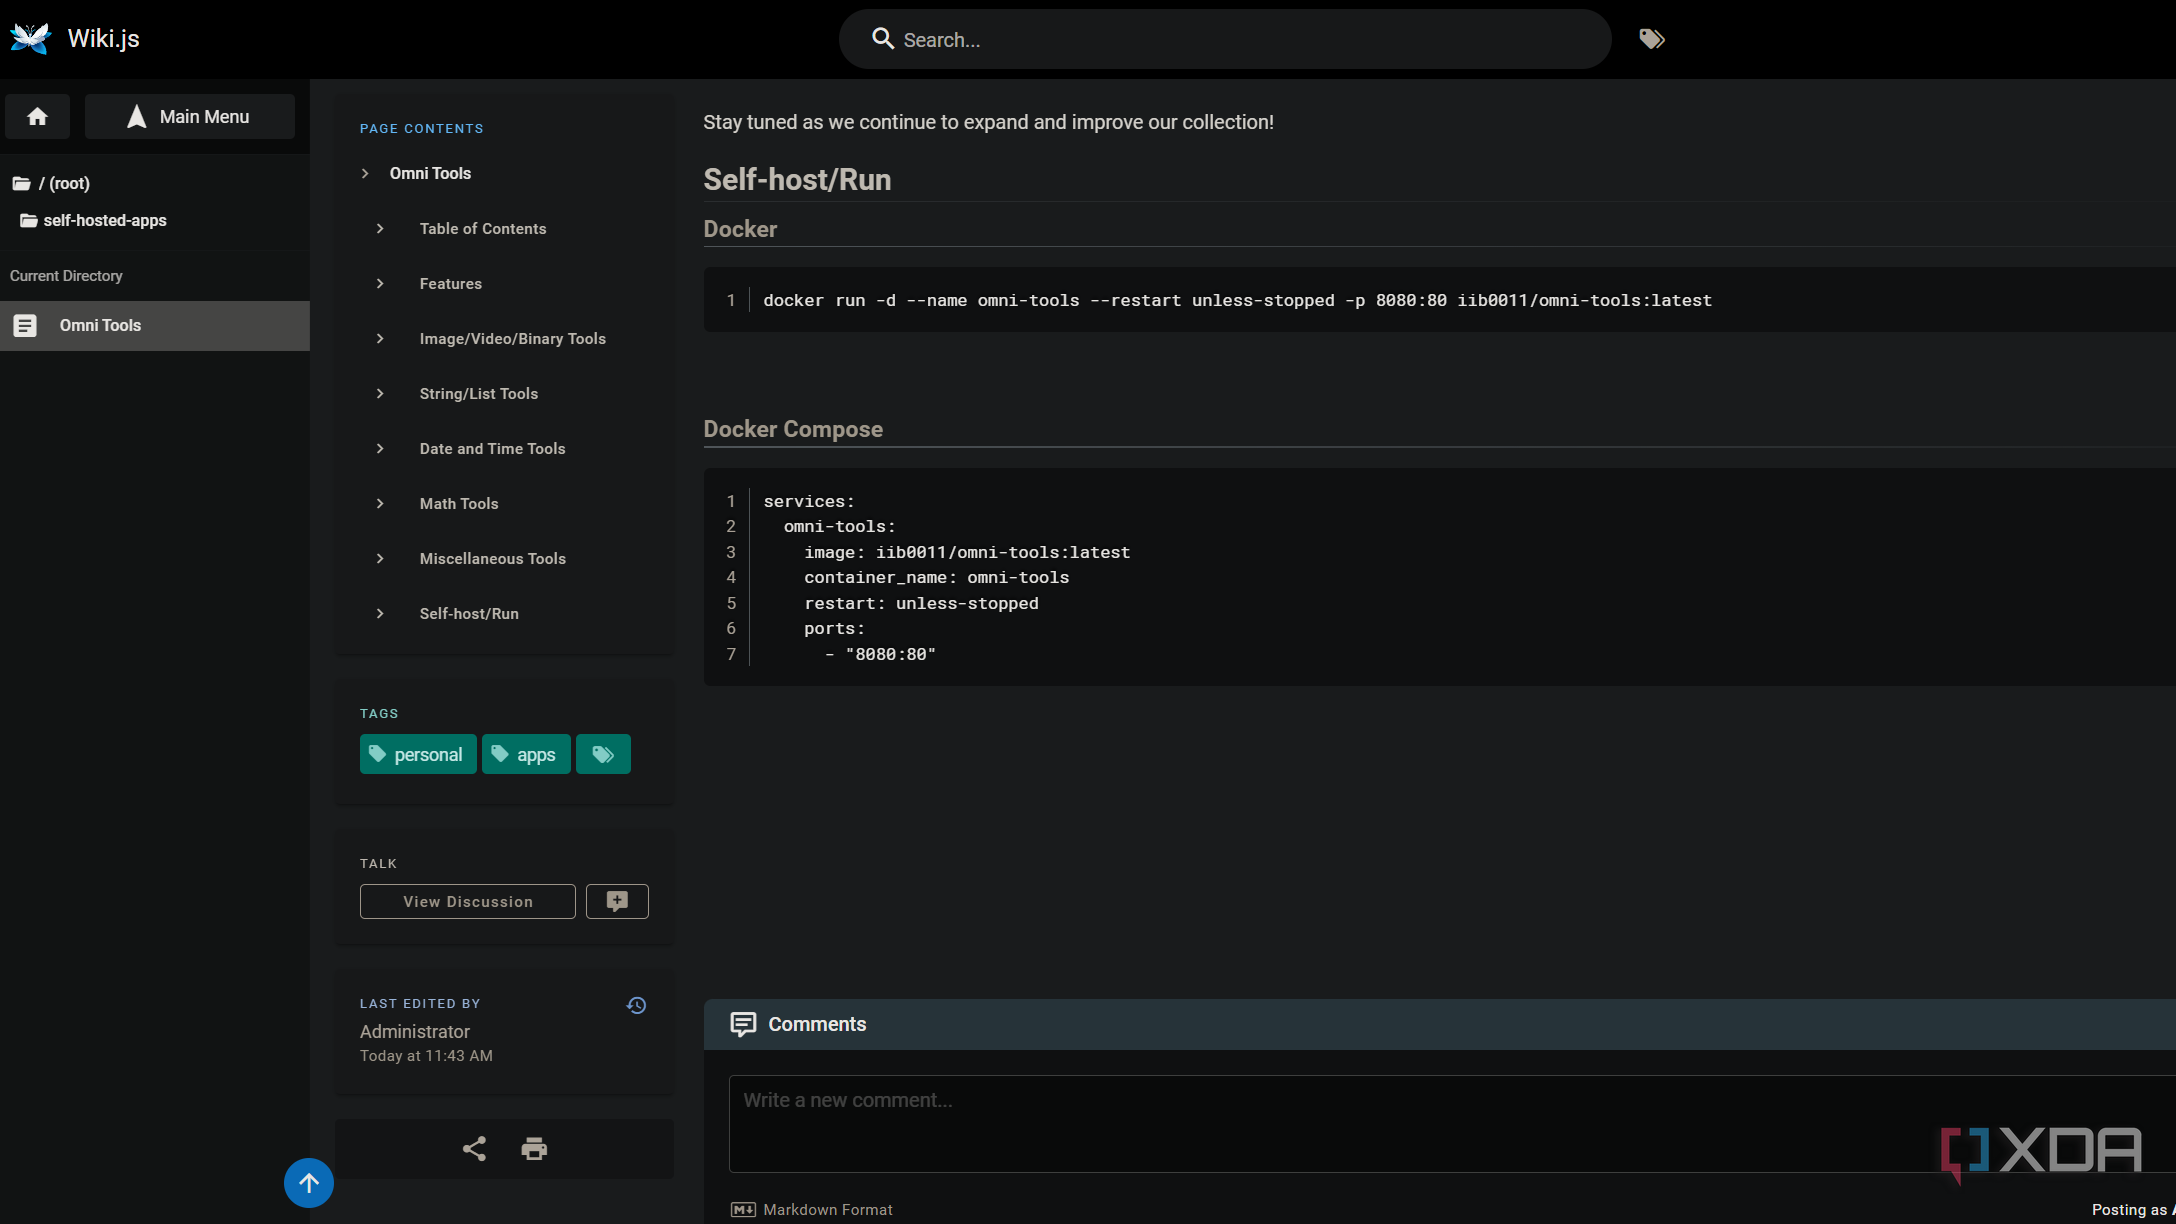
Task: Expand the Features chevron
Action: point(380,284)
